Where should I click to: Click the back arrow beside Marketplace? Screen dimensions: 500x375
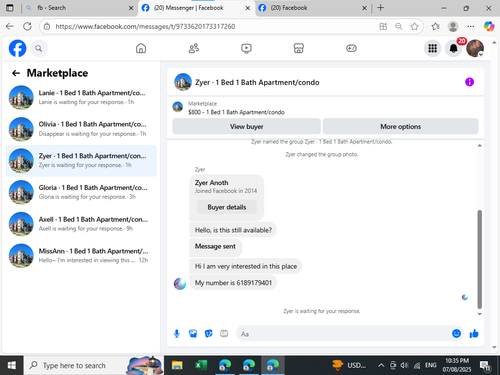pos(16,73)
